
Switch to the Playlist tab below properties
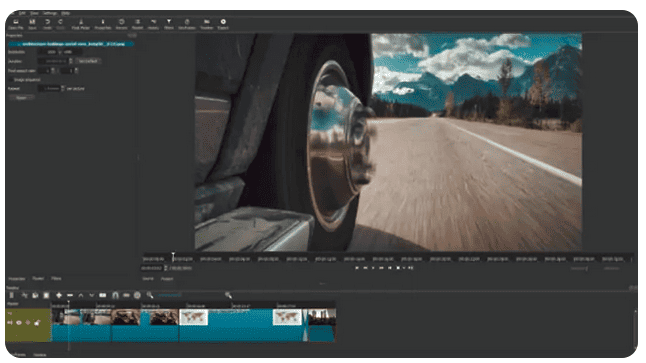tap(38, 279)
